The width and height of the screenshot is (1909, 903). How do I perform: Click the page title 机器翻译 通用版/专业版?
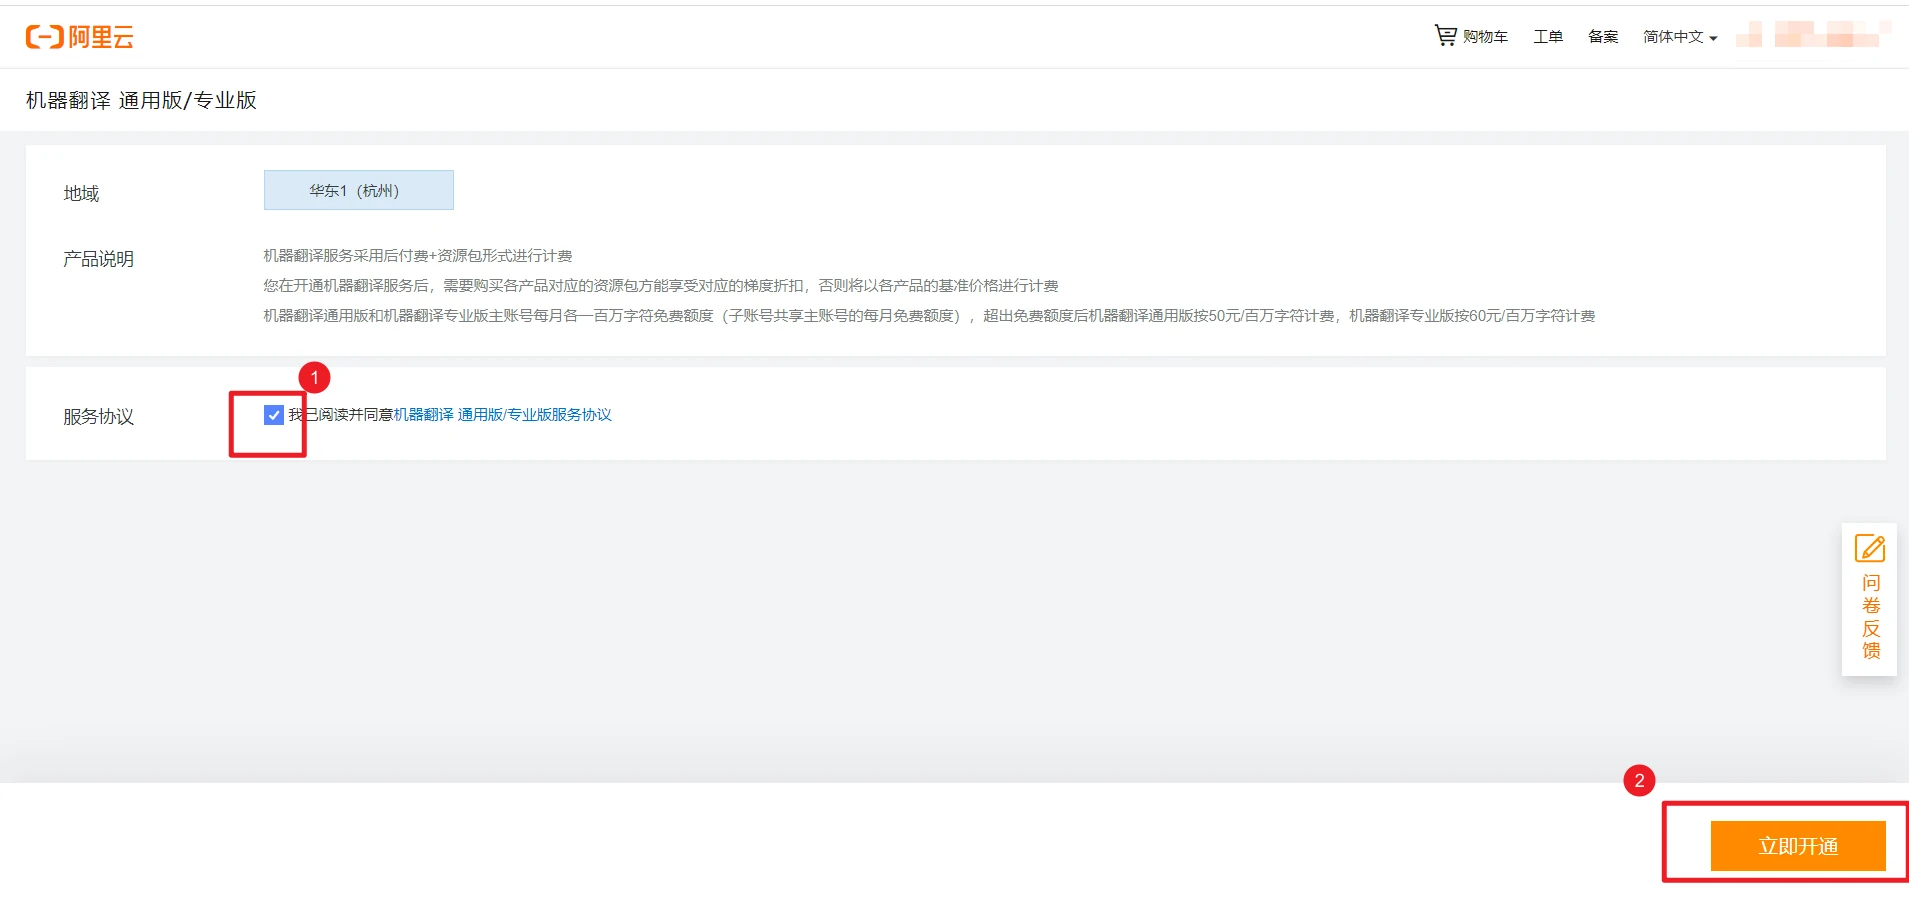[x=140, y=100]
